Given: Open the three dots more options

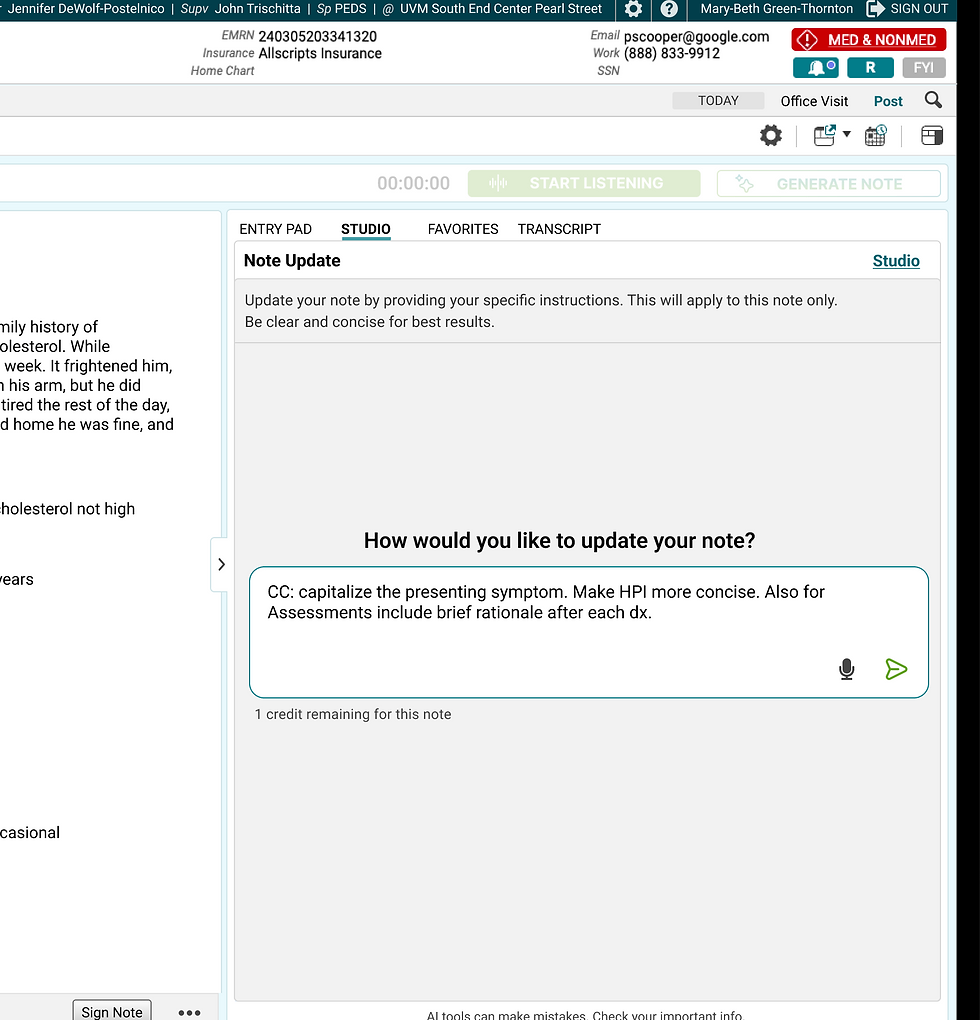Looking at the screenshot, I should coord(189,1012).
